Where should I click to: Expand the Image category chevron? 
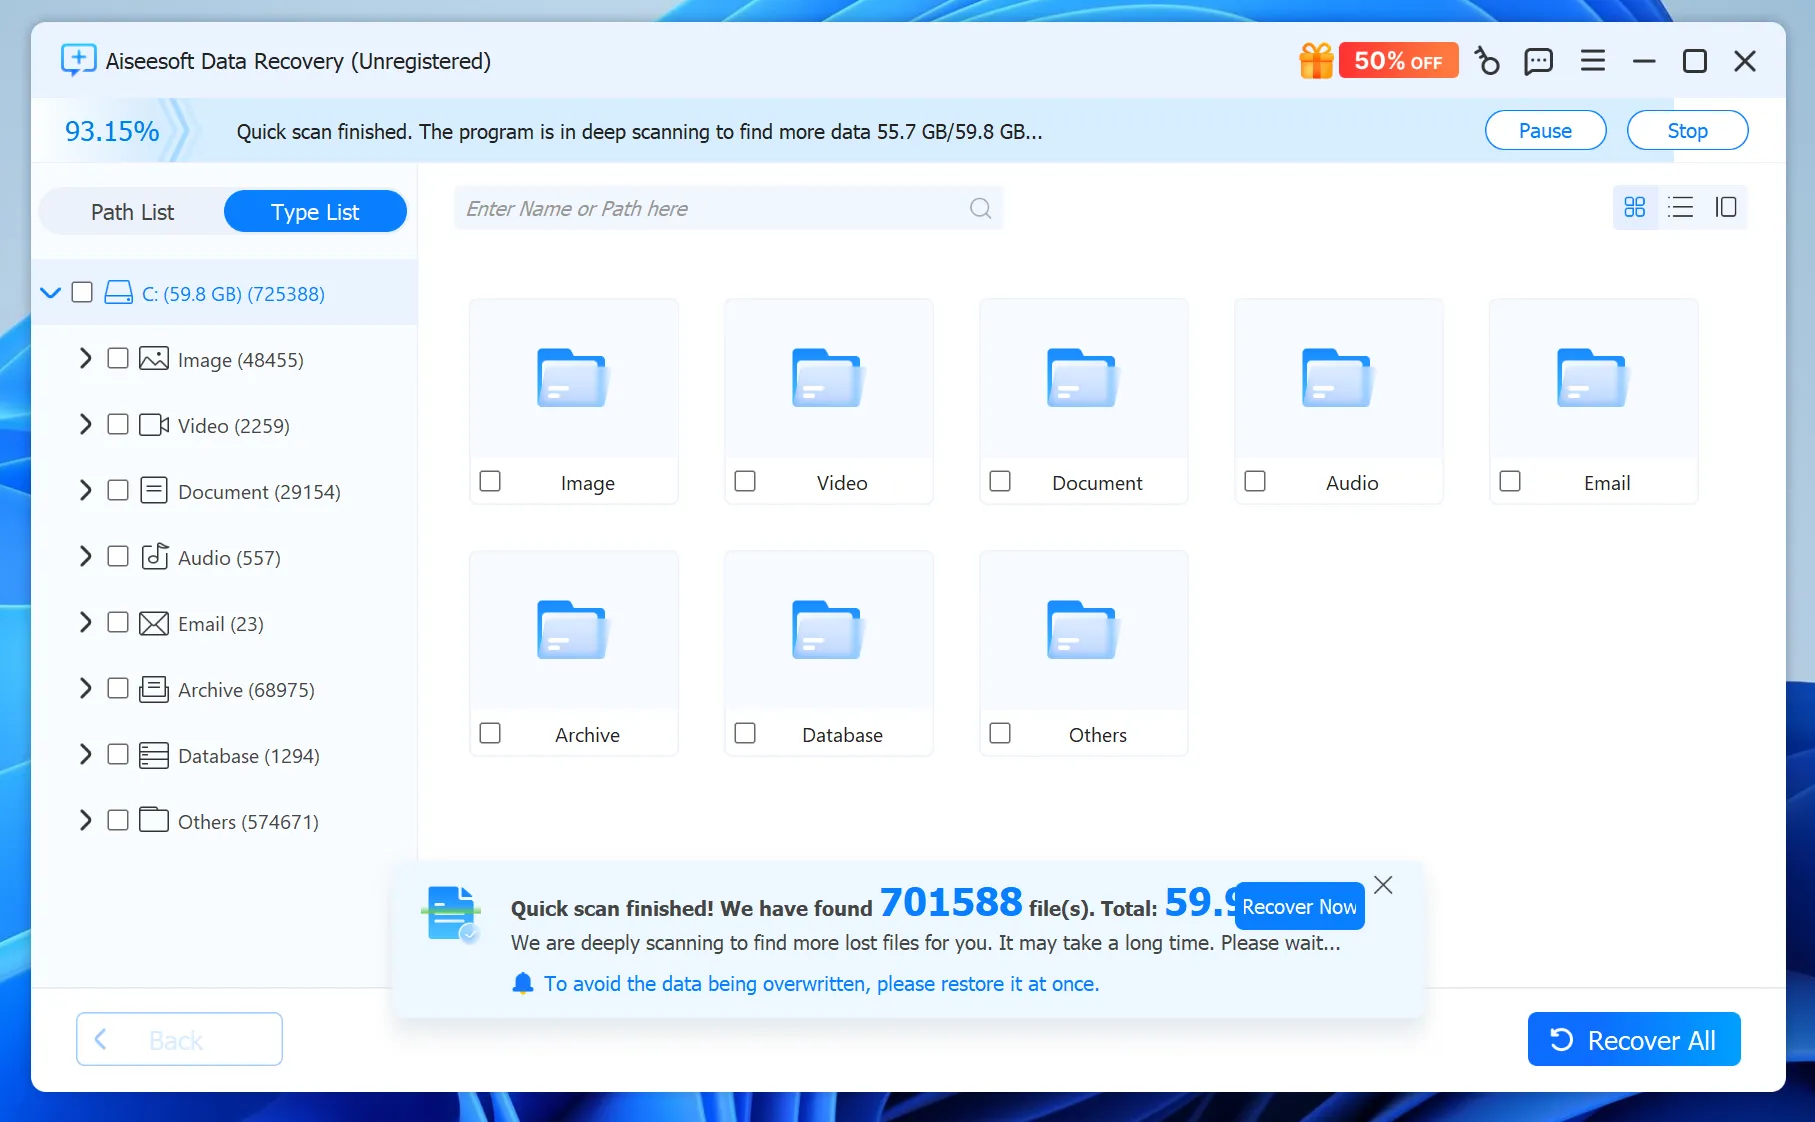[x=86, y=358]
